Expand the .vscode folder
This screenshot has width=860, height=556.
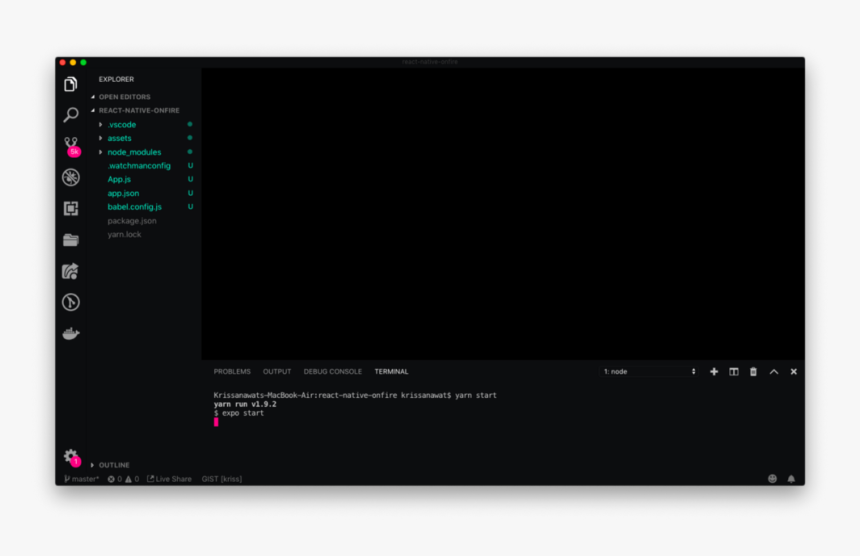(x=121, y=124)
